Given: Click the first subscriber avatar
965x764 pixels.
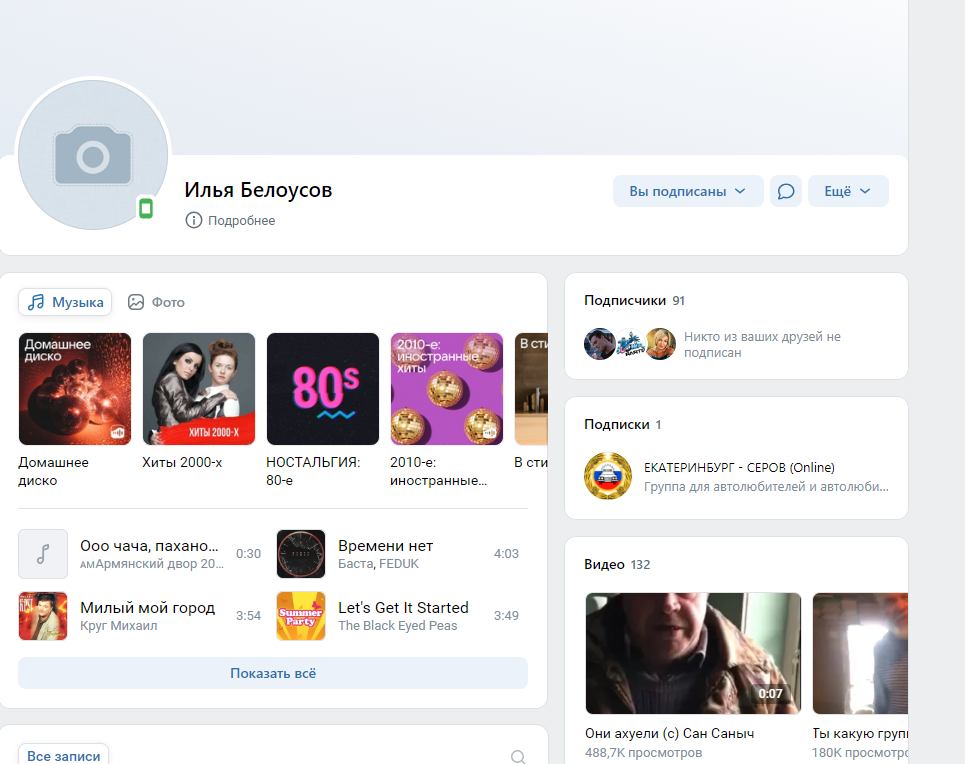Looking at the screenshot, I should [599, 344].
